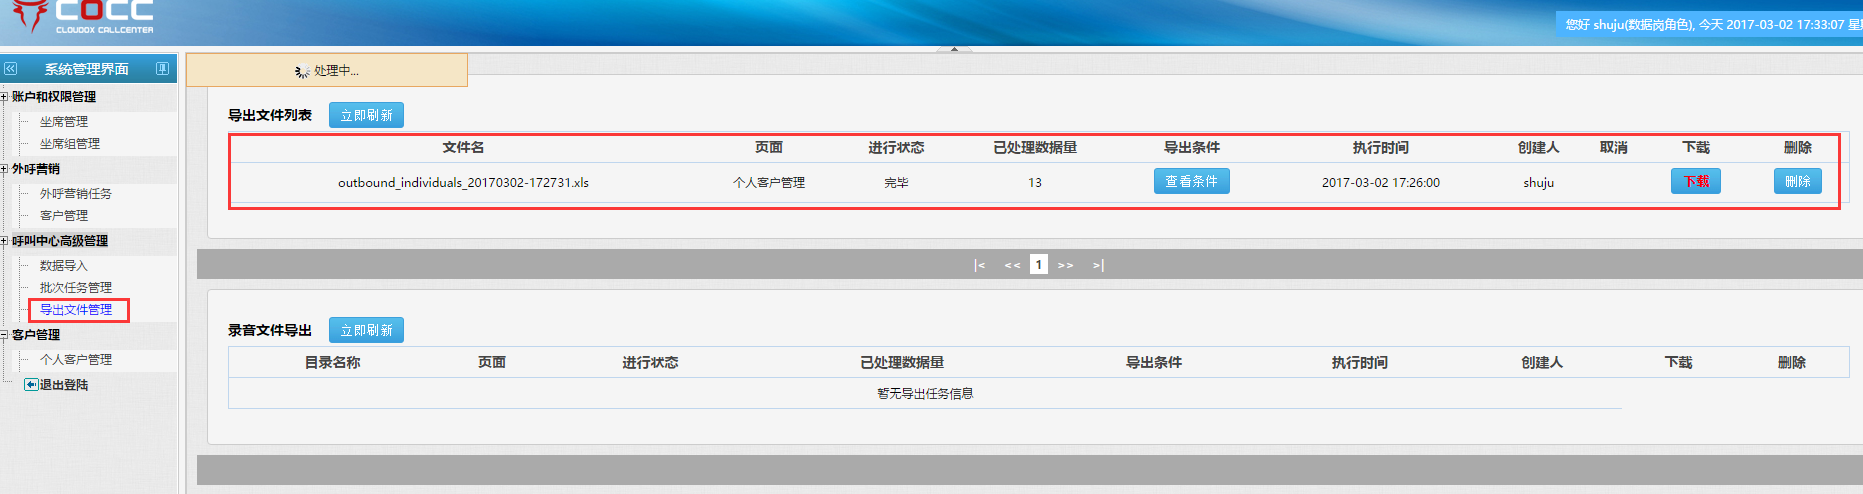
Task: Click 立即刷新 beside 导出文件列表
Action: click(366, 115)
